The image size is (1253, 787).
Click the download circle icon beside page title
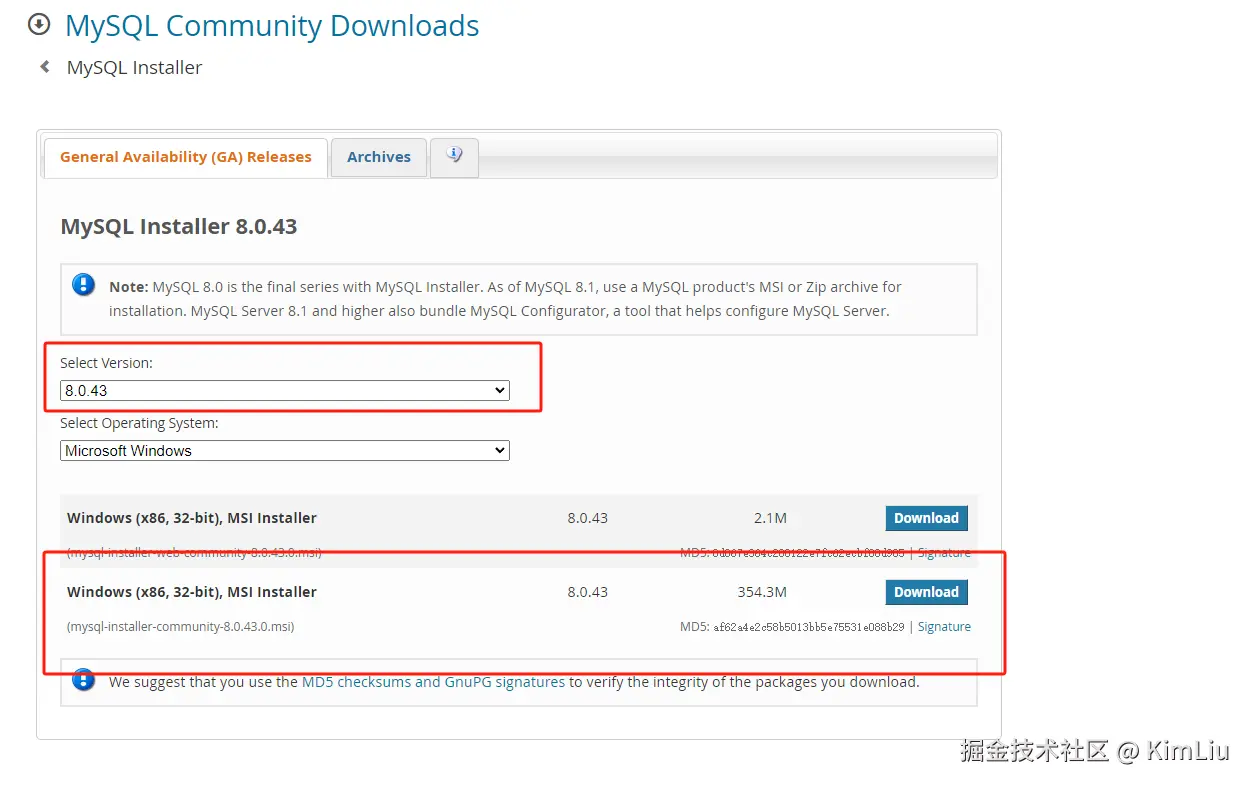point(39,23)
